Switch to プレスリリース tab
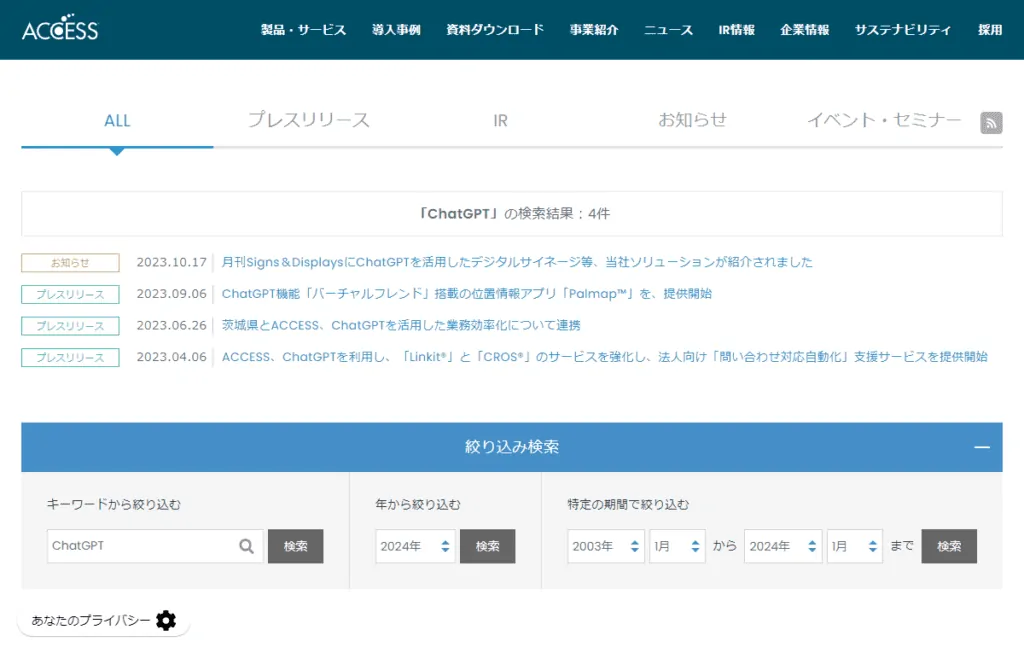Screen dimensions: 1024x653 309,121
